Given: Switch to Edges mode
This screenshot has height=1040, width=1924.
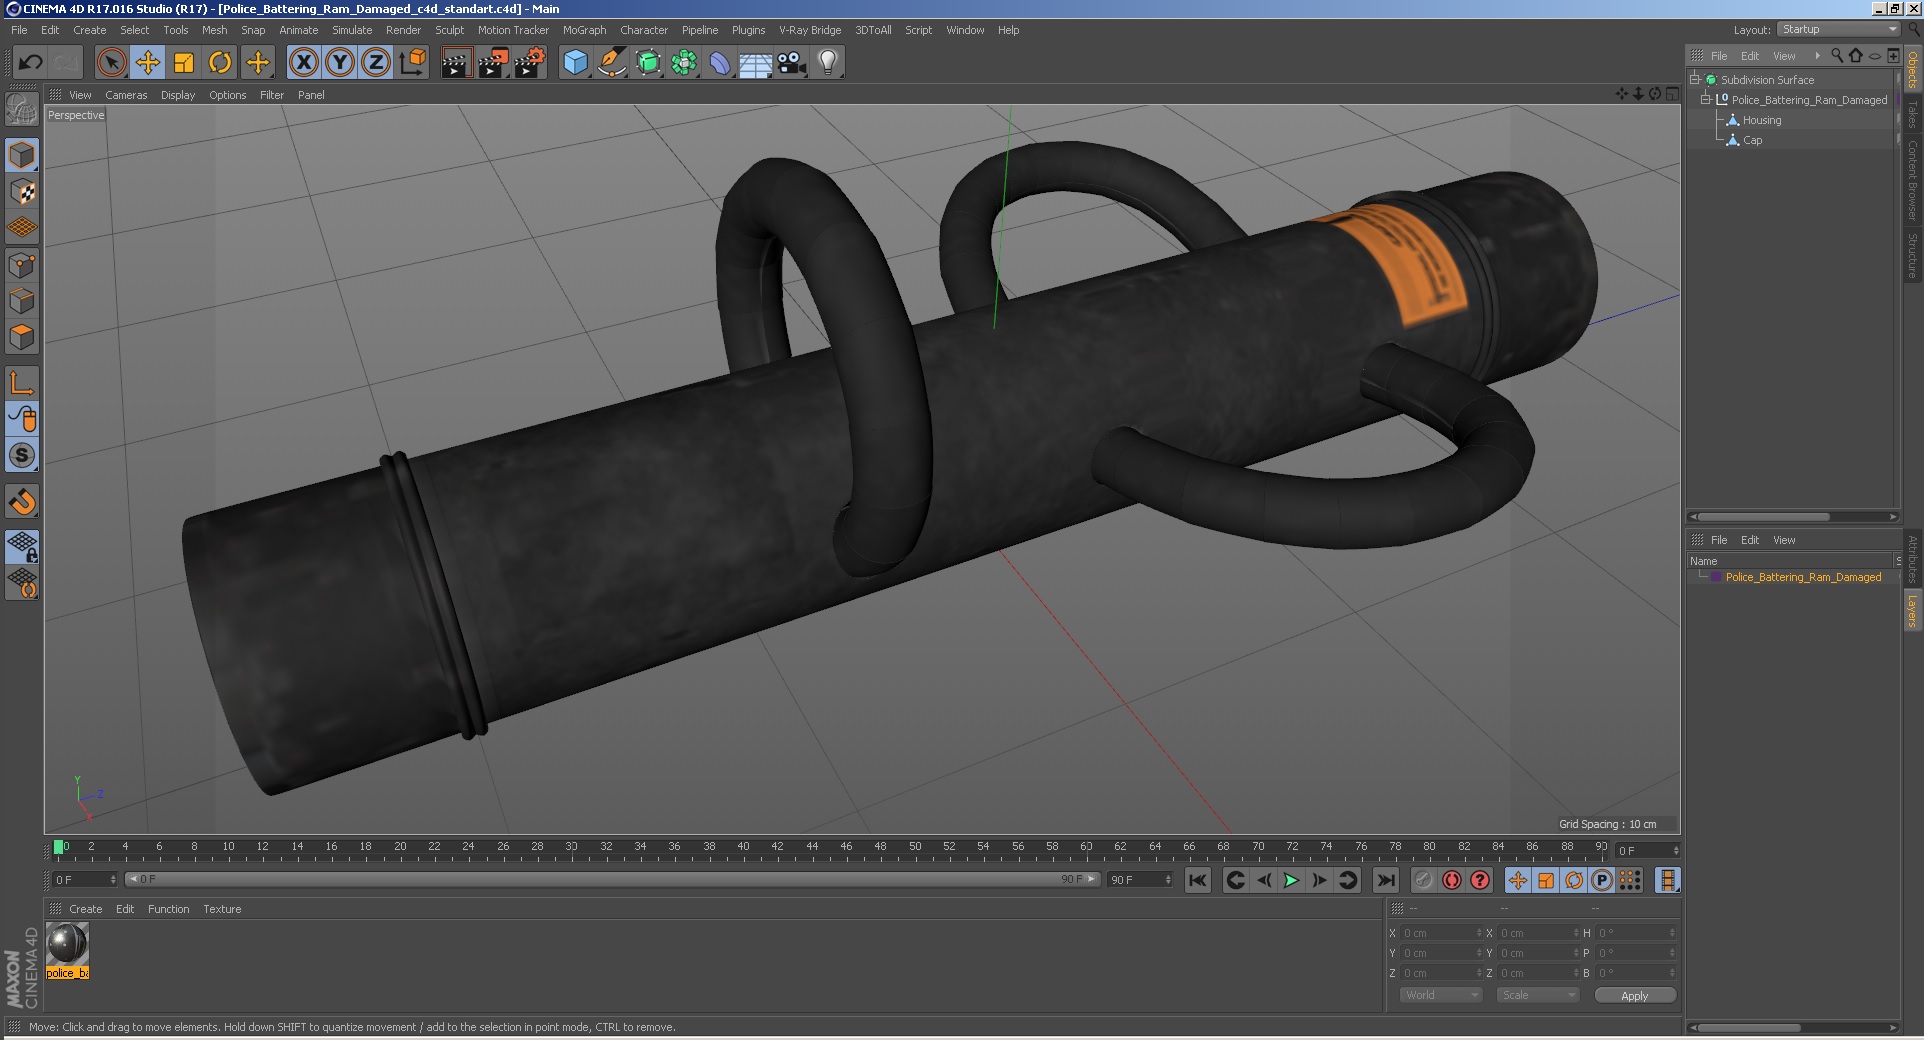Looking at the screenshot, I should tap(22, 301).
